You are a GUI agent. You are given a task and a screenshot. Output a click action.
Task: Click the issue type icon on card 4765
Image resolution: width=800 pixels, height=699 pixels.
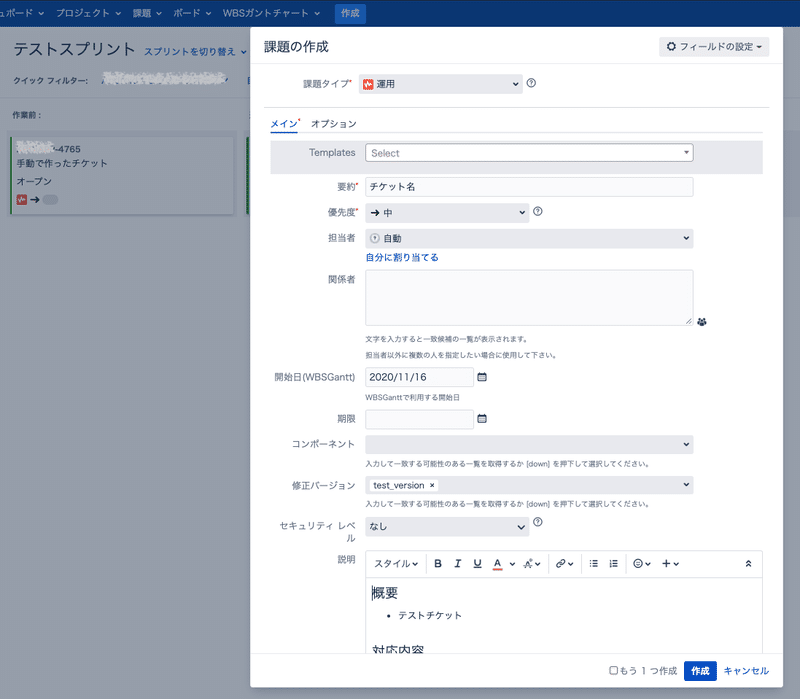[21, 199]
